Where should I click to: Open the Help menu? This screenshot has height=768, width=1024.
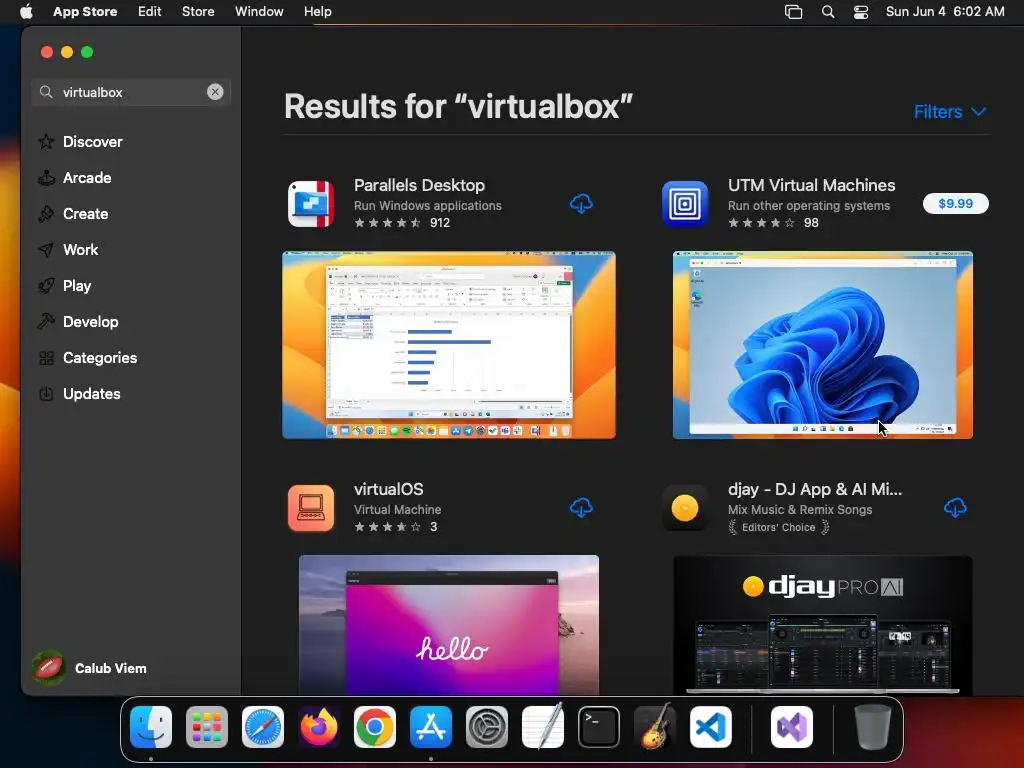coord(317,12)
